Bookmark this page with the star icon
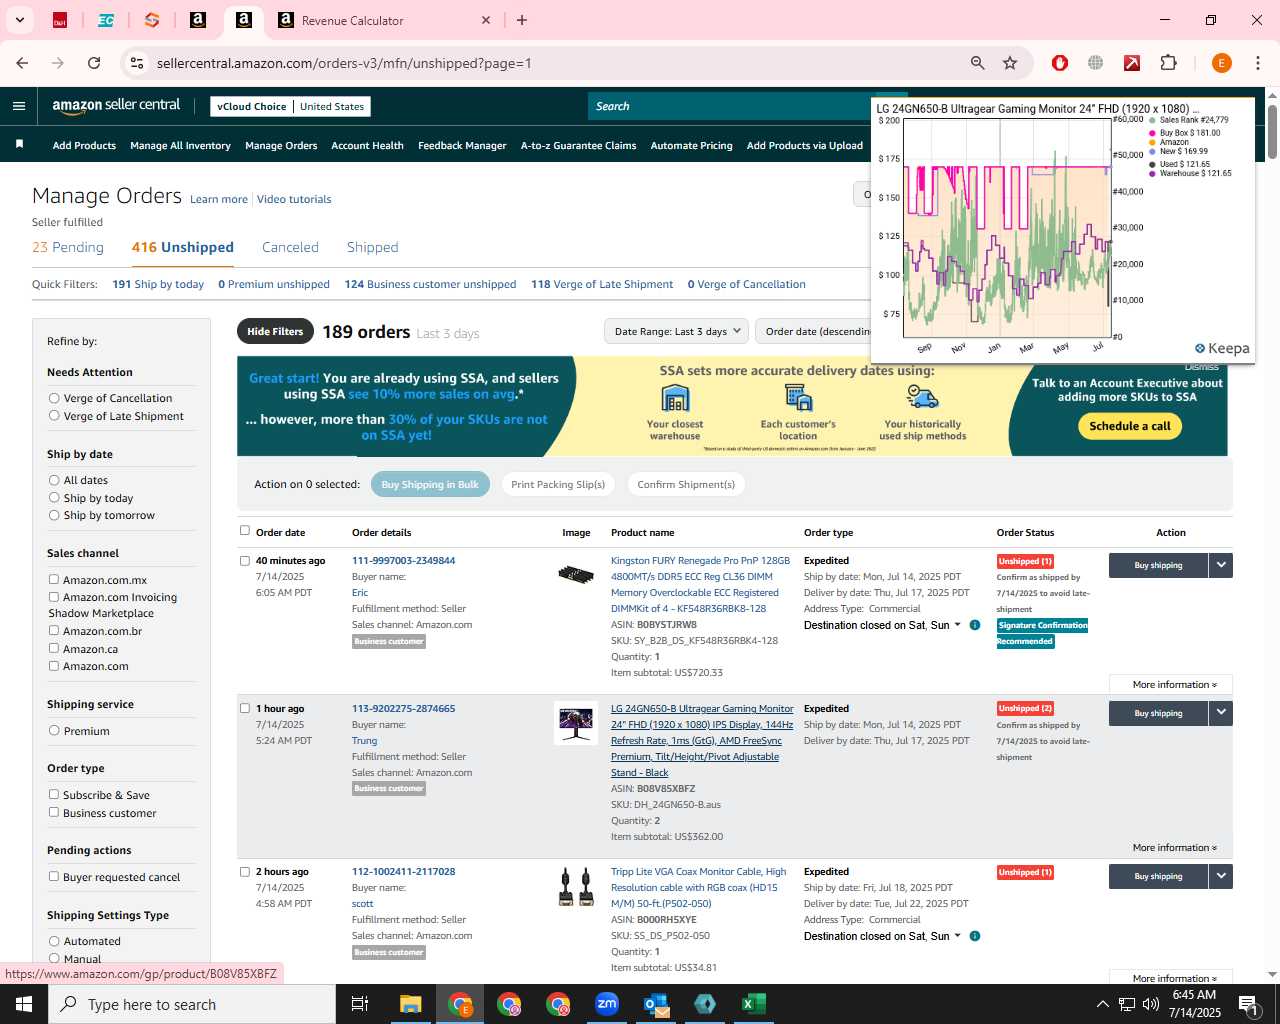 [1010, 63]
